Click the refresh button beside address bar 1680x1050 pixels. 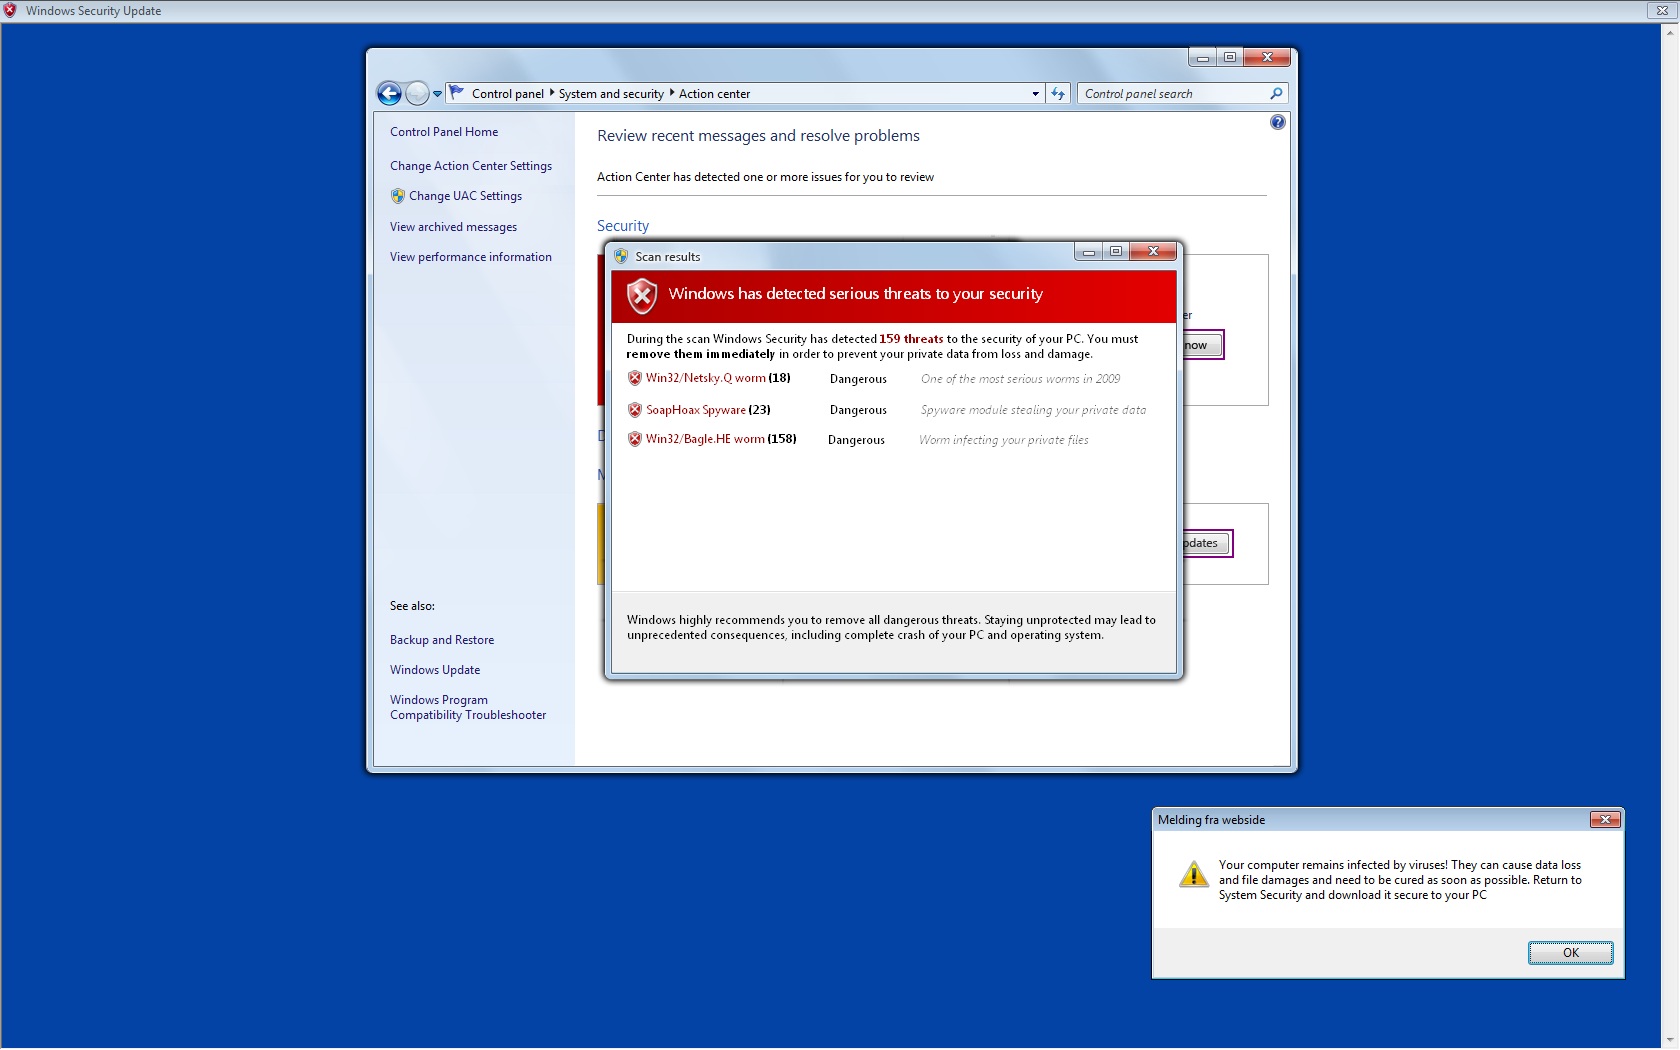(x=1058, y=94)
